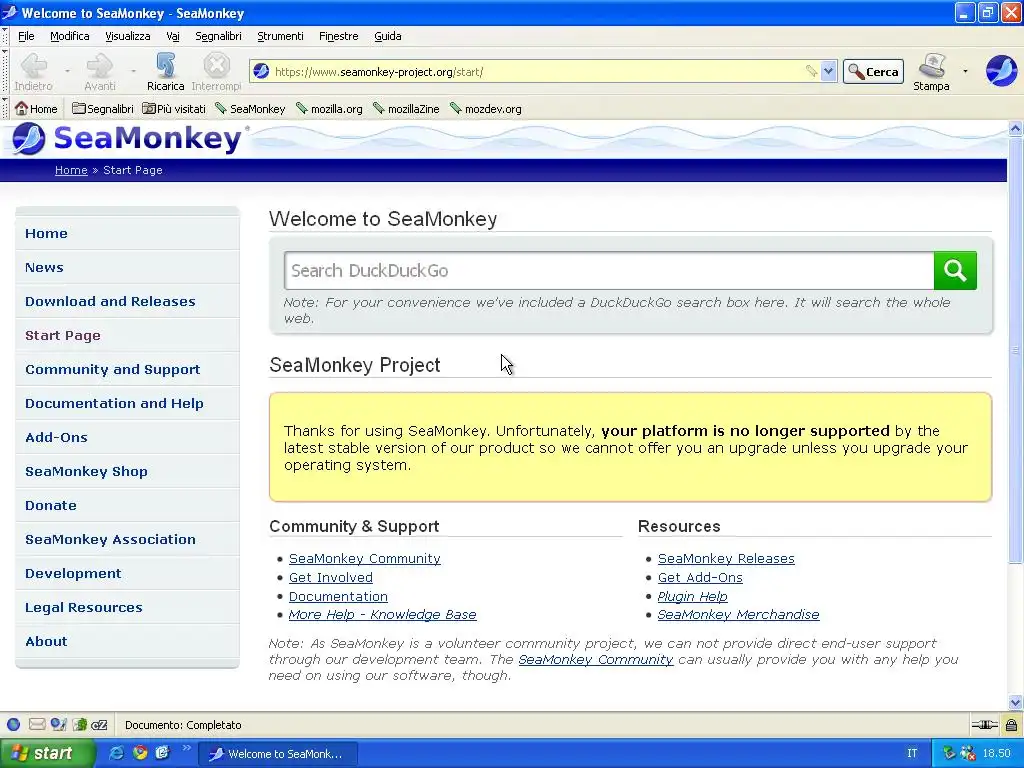Image resolution: width=1024 pixels, height=768 pixels.
Task: Click the security padlock in the status bar
Action: [x=1011, y=724]
